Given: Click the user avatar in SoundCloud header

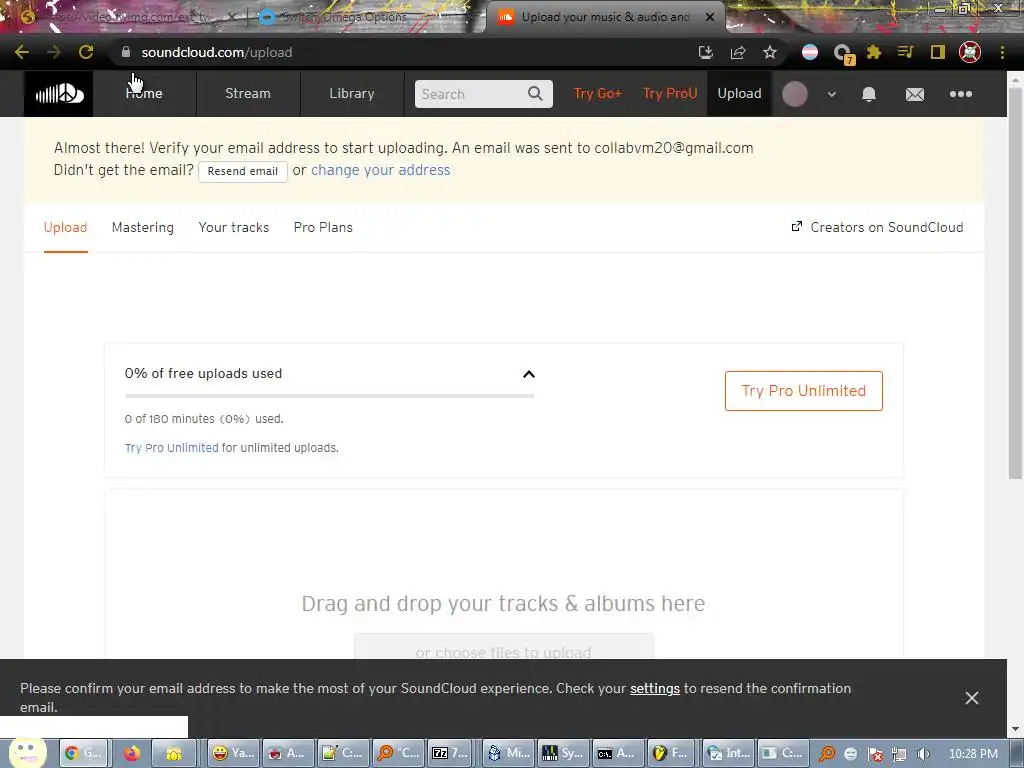Looking at the screenshot, I should (795, 94).
